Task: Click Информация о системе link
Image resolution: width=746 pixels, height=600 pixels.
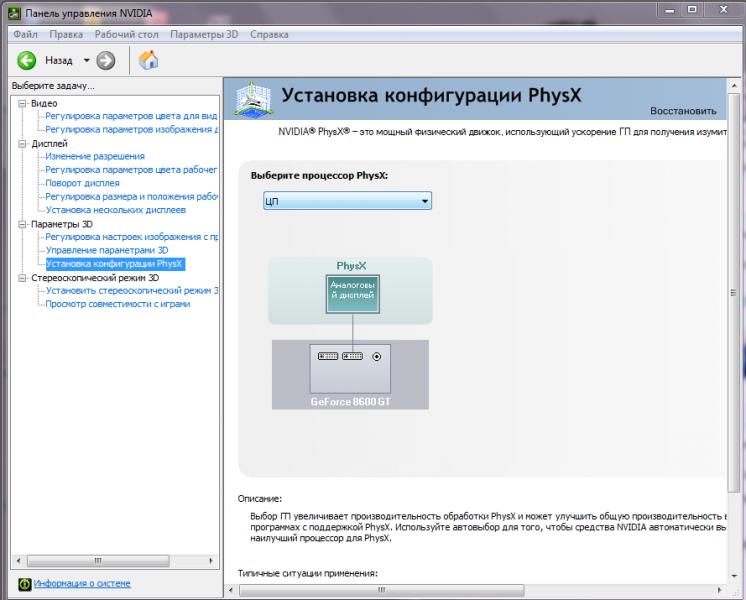Action: tap(82, 583)
